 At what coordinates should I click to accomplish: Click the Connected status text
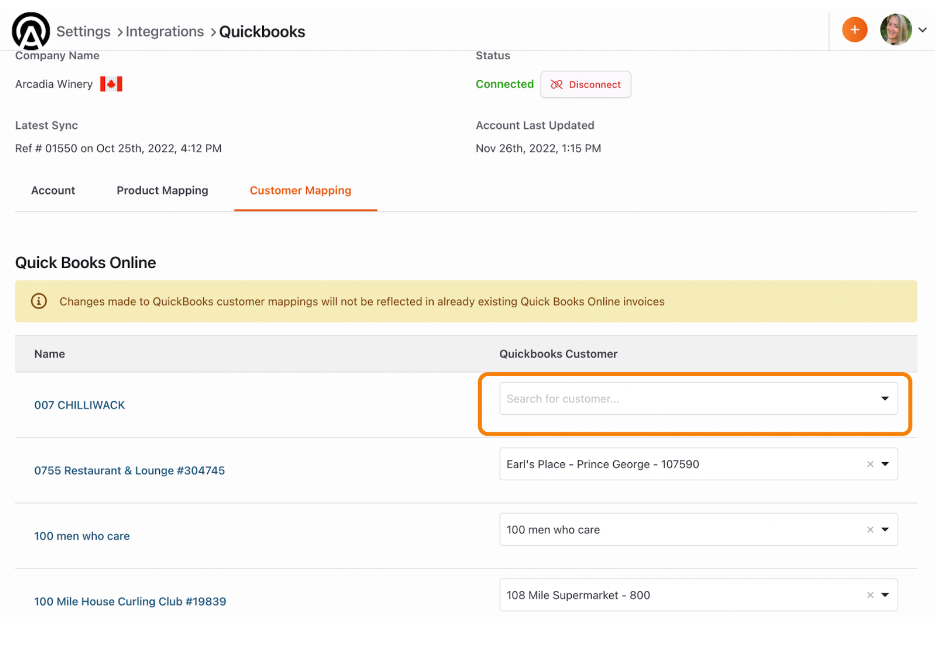504,84
